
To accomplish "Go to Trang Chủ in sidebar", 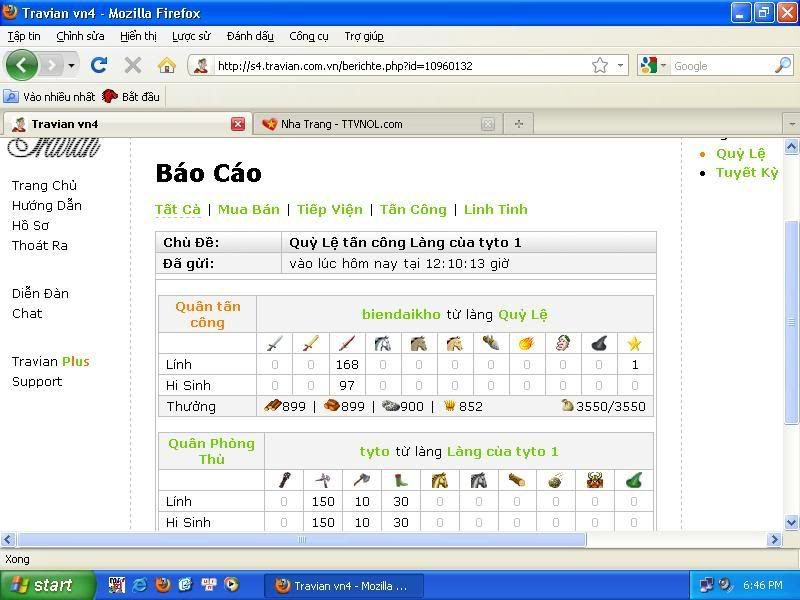I will (x=44, y=185).
